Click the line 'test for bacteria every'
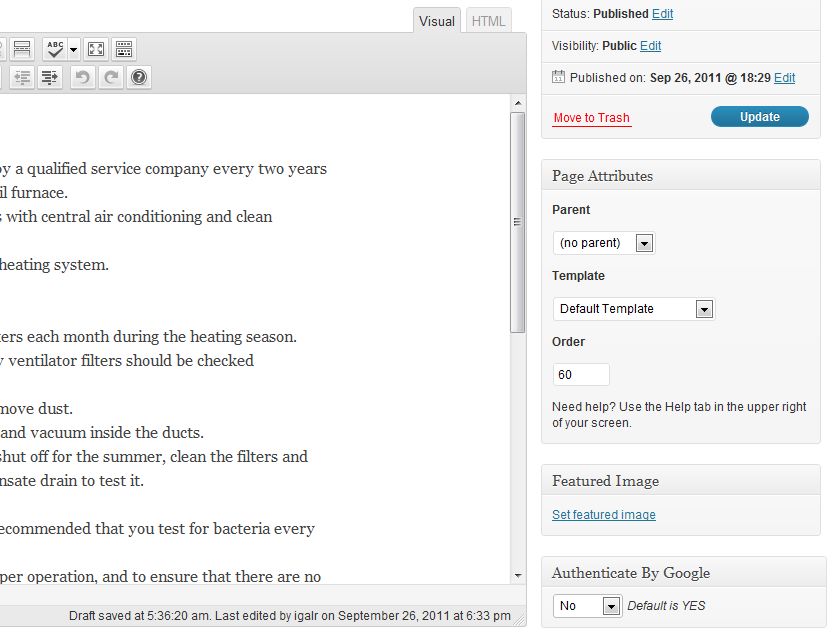This screenshot has width=837, height=640. (157, 529)
